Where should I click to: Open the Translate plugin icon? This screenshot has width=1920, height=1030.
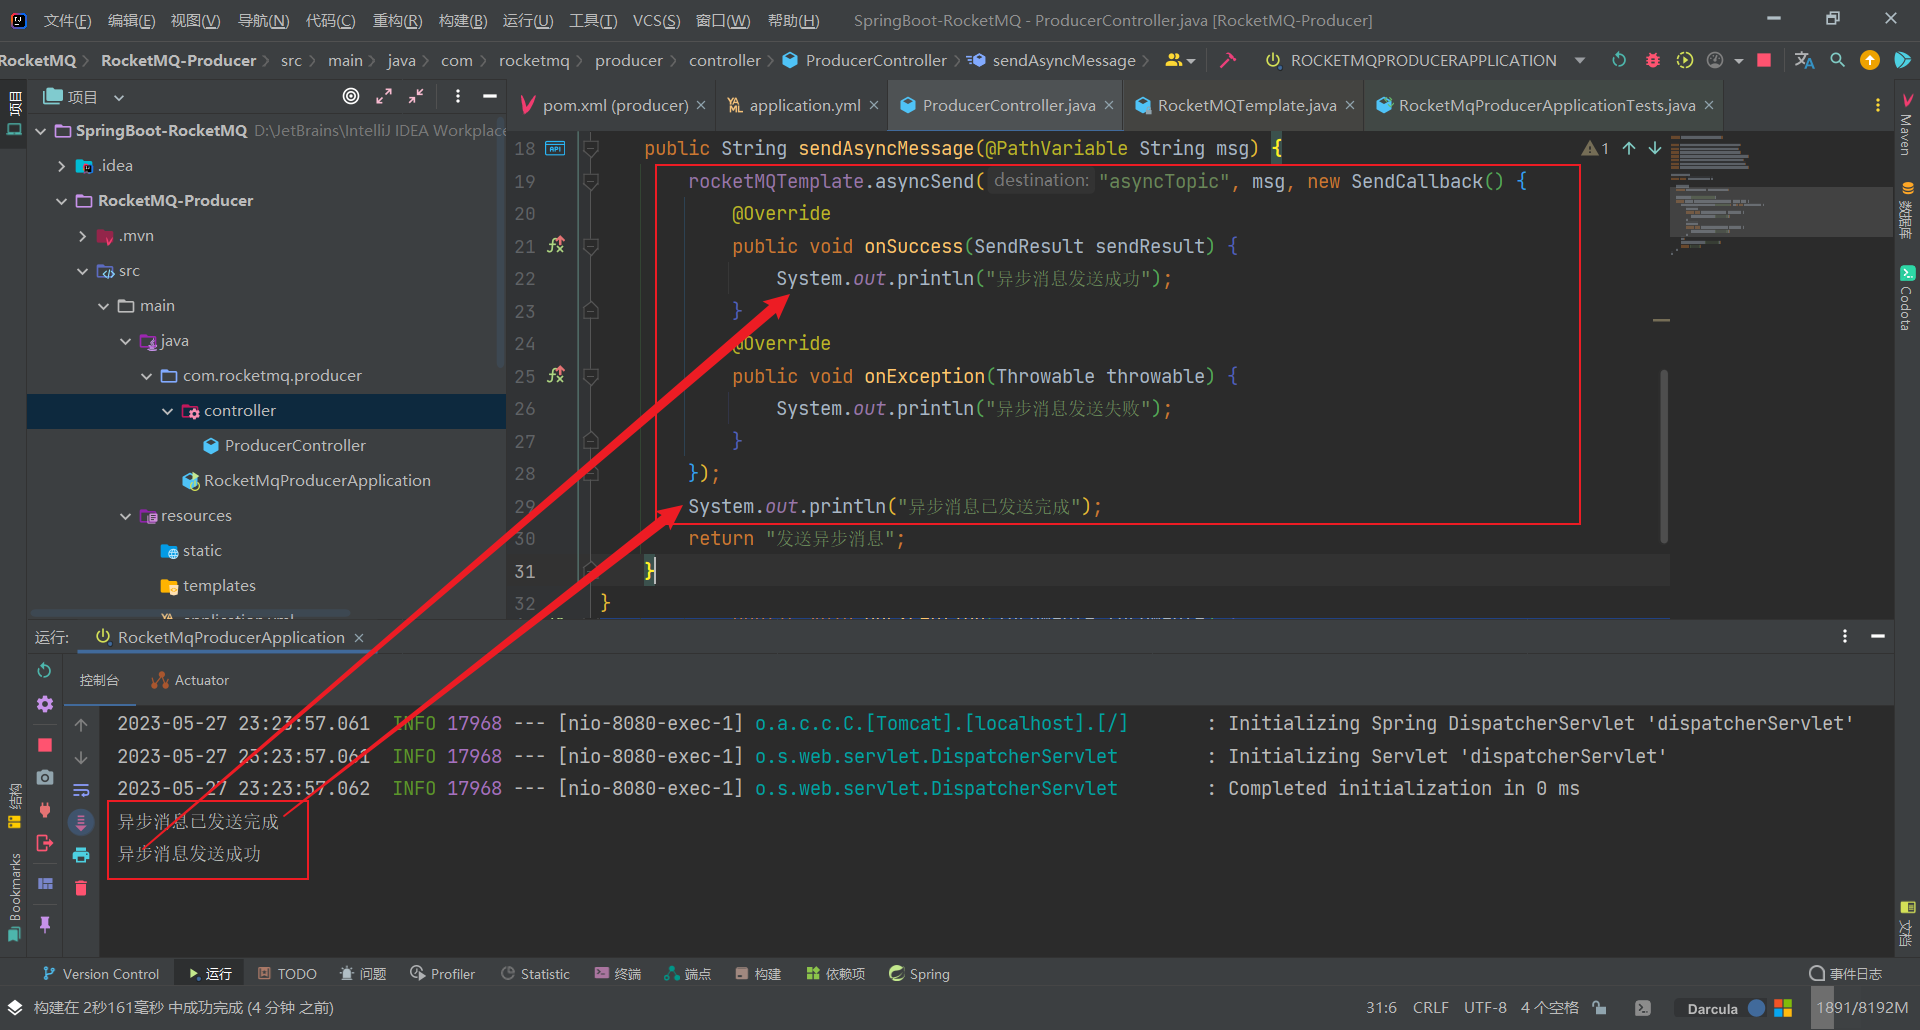1804,60
